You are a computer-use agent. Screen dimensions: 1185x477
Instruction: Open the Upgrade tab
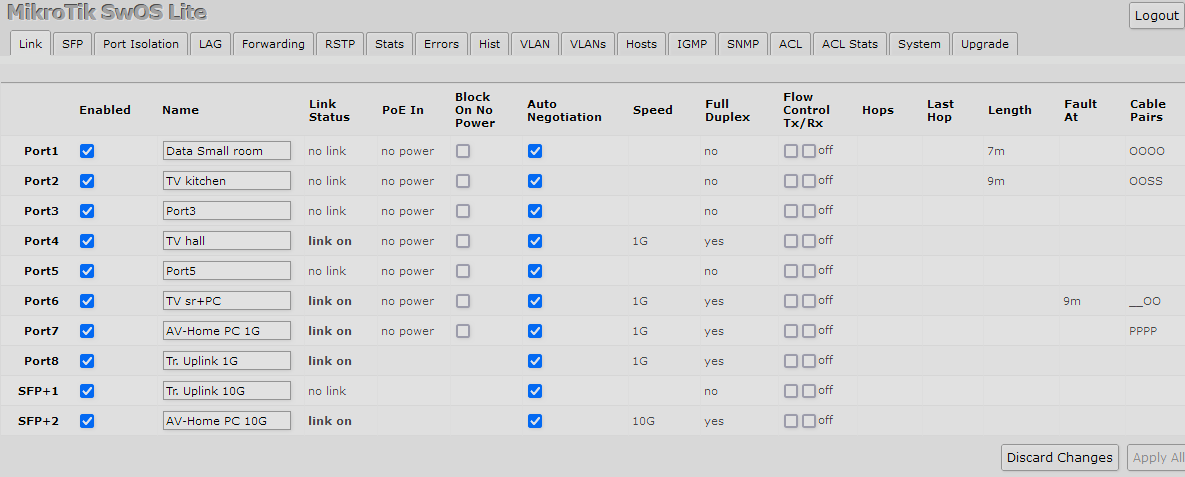[x=984, y=44]
